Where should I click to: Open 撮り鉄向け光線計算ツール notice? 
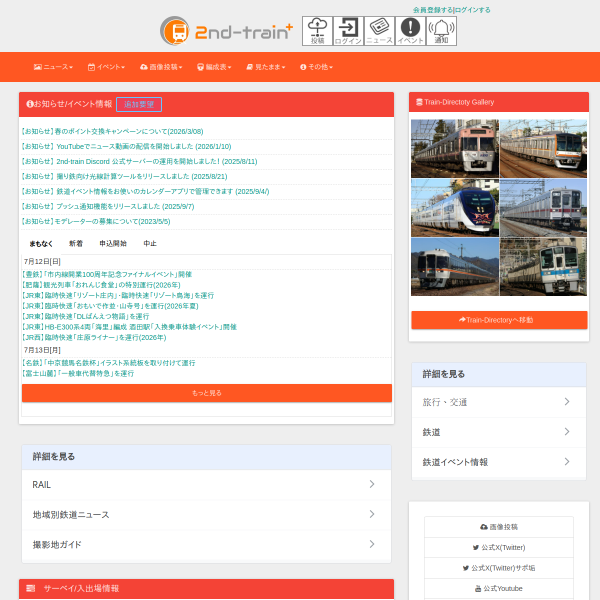(124, 176)
